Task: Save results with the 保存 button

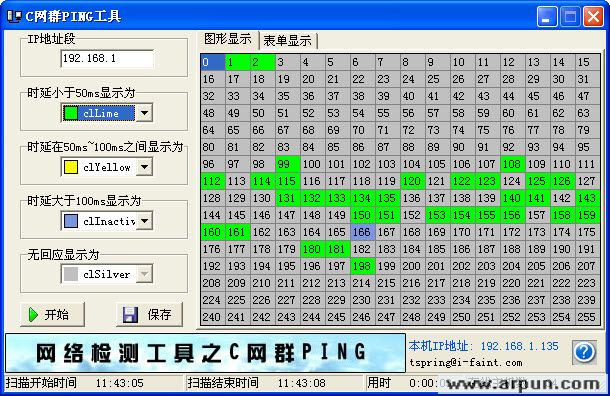Action: [x=149, y=314]
